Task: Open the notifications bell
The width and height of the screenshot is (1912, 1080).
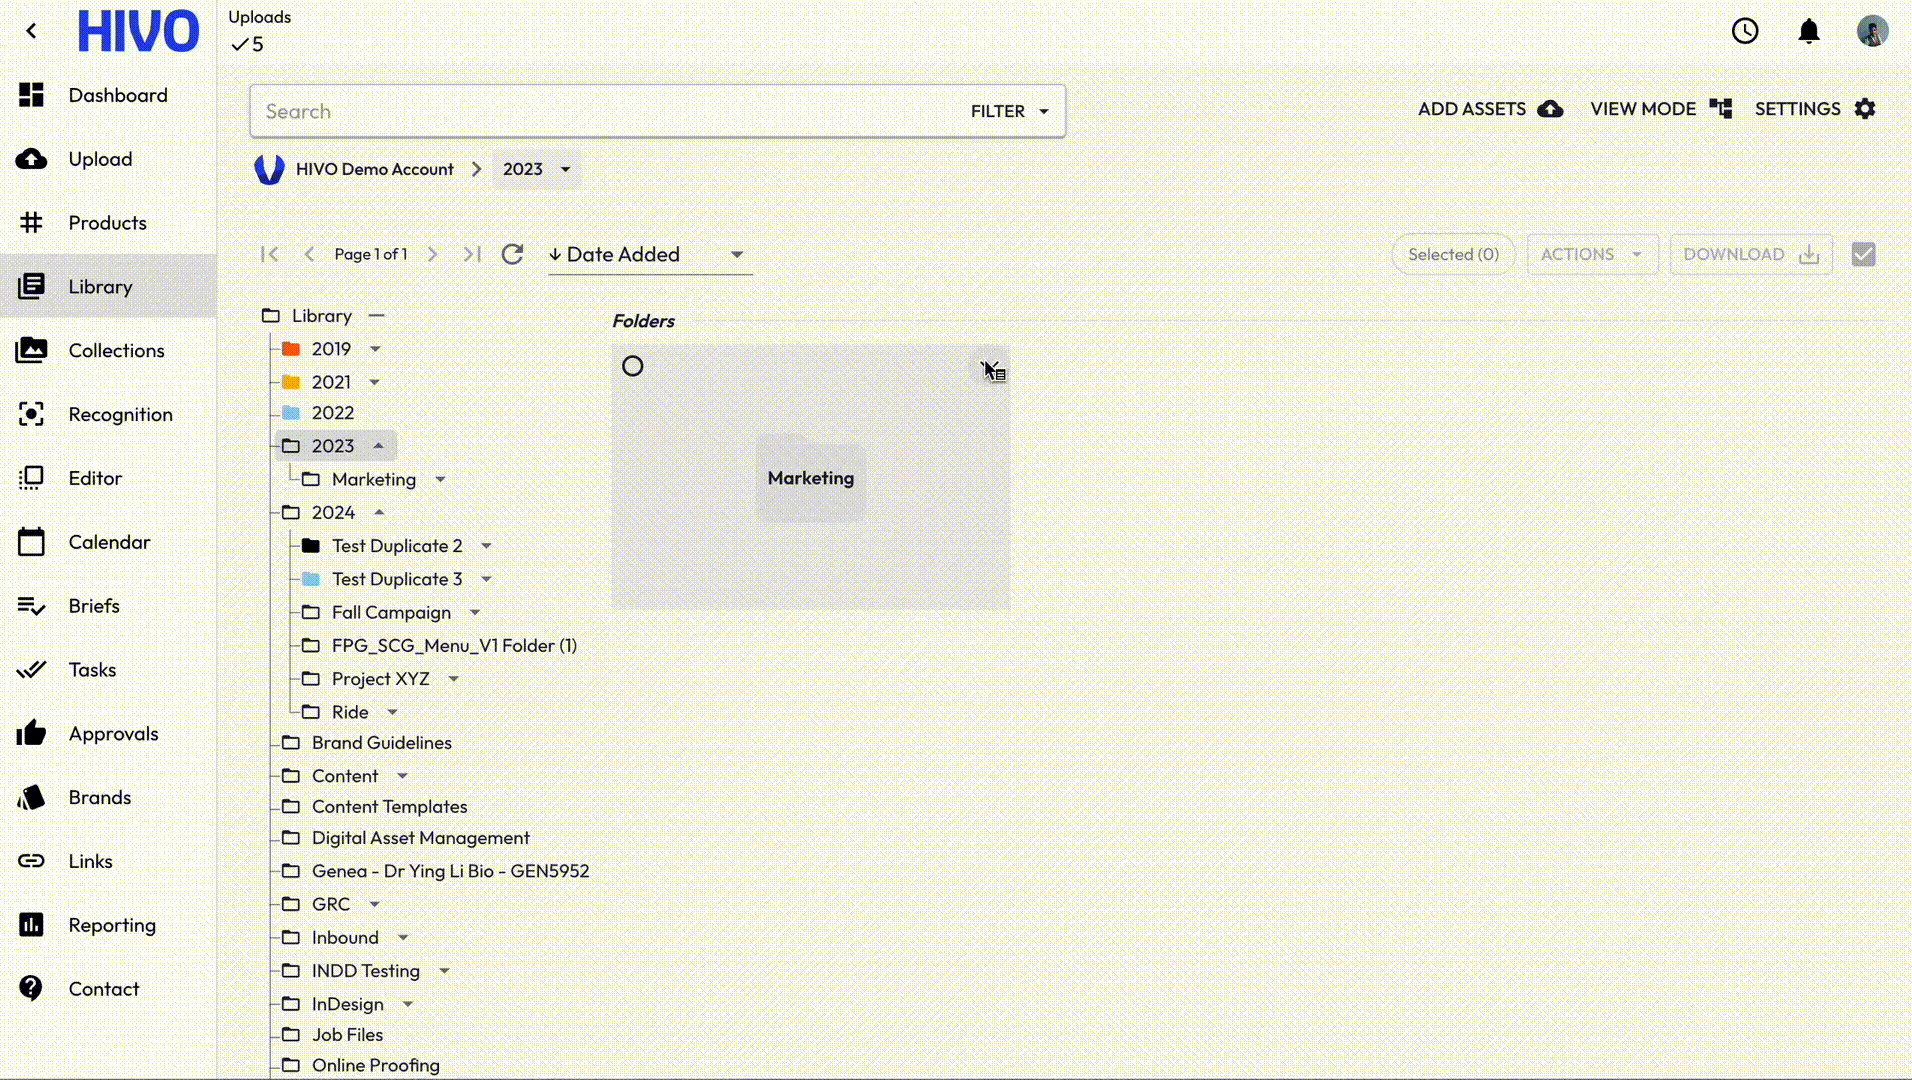Action: [1809, 31]
